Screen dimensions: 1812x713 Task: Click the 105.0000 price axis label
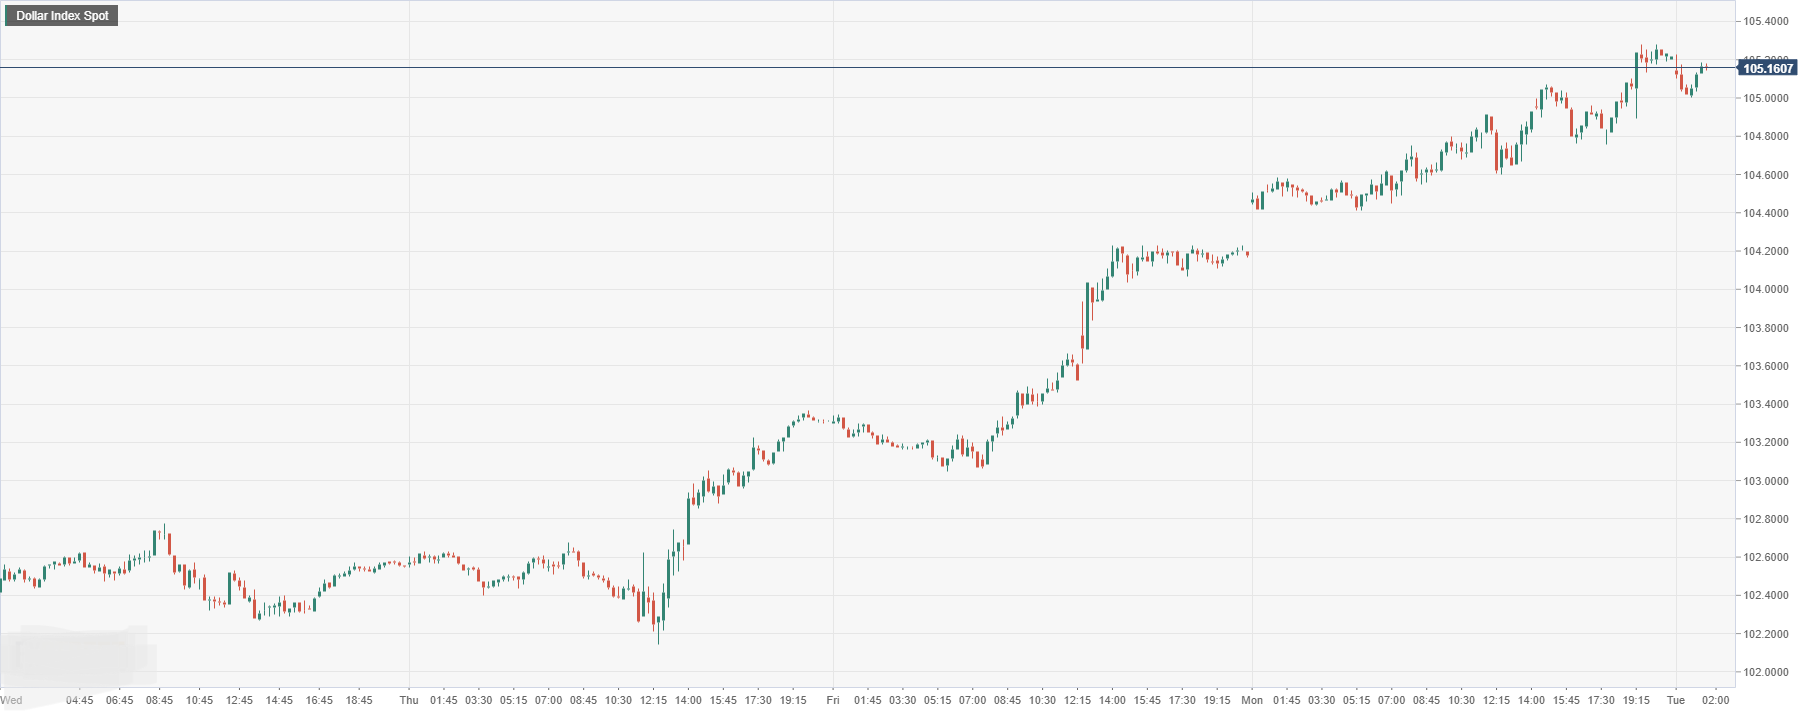[x=1766, y=98]
